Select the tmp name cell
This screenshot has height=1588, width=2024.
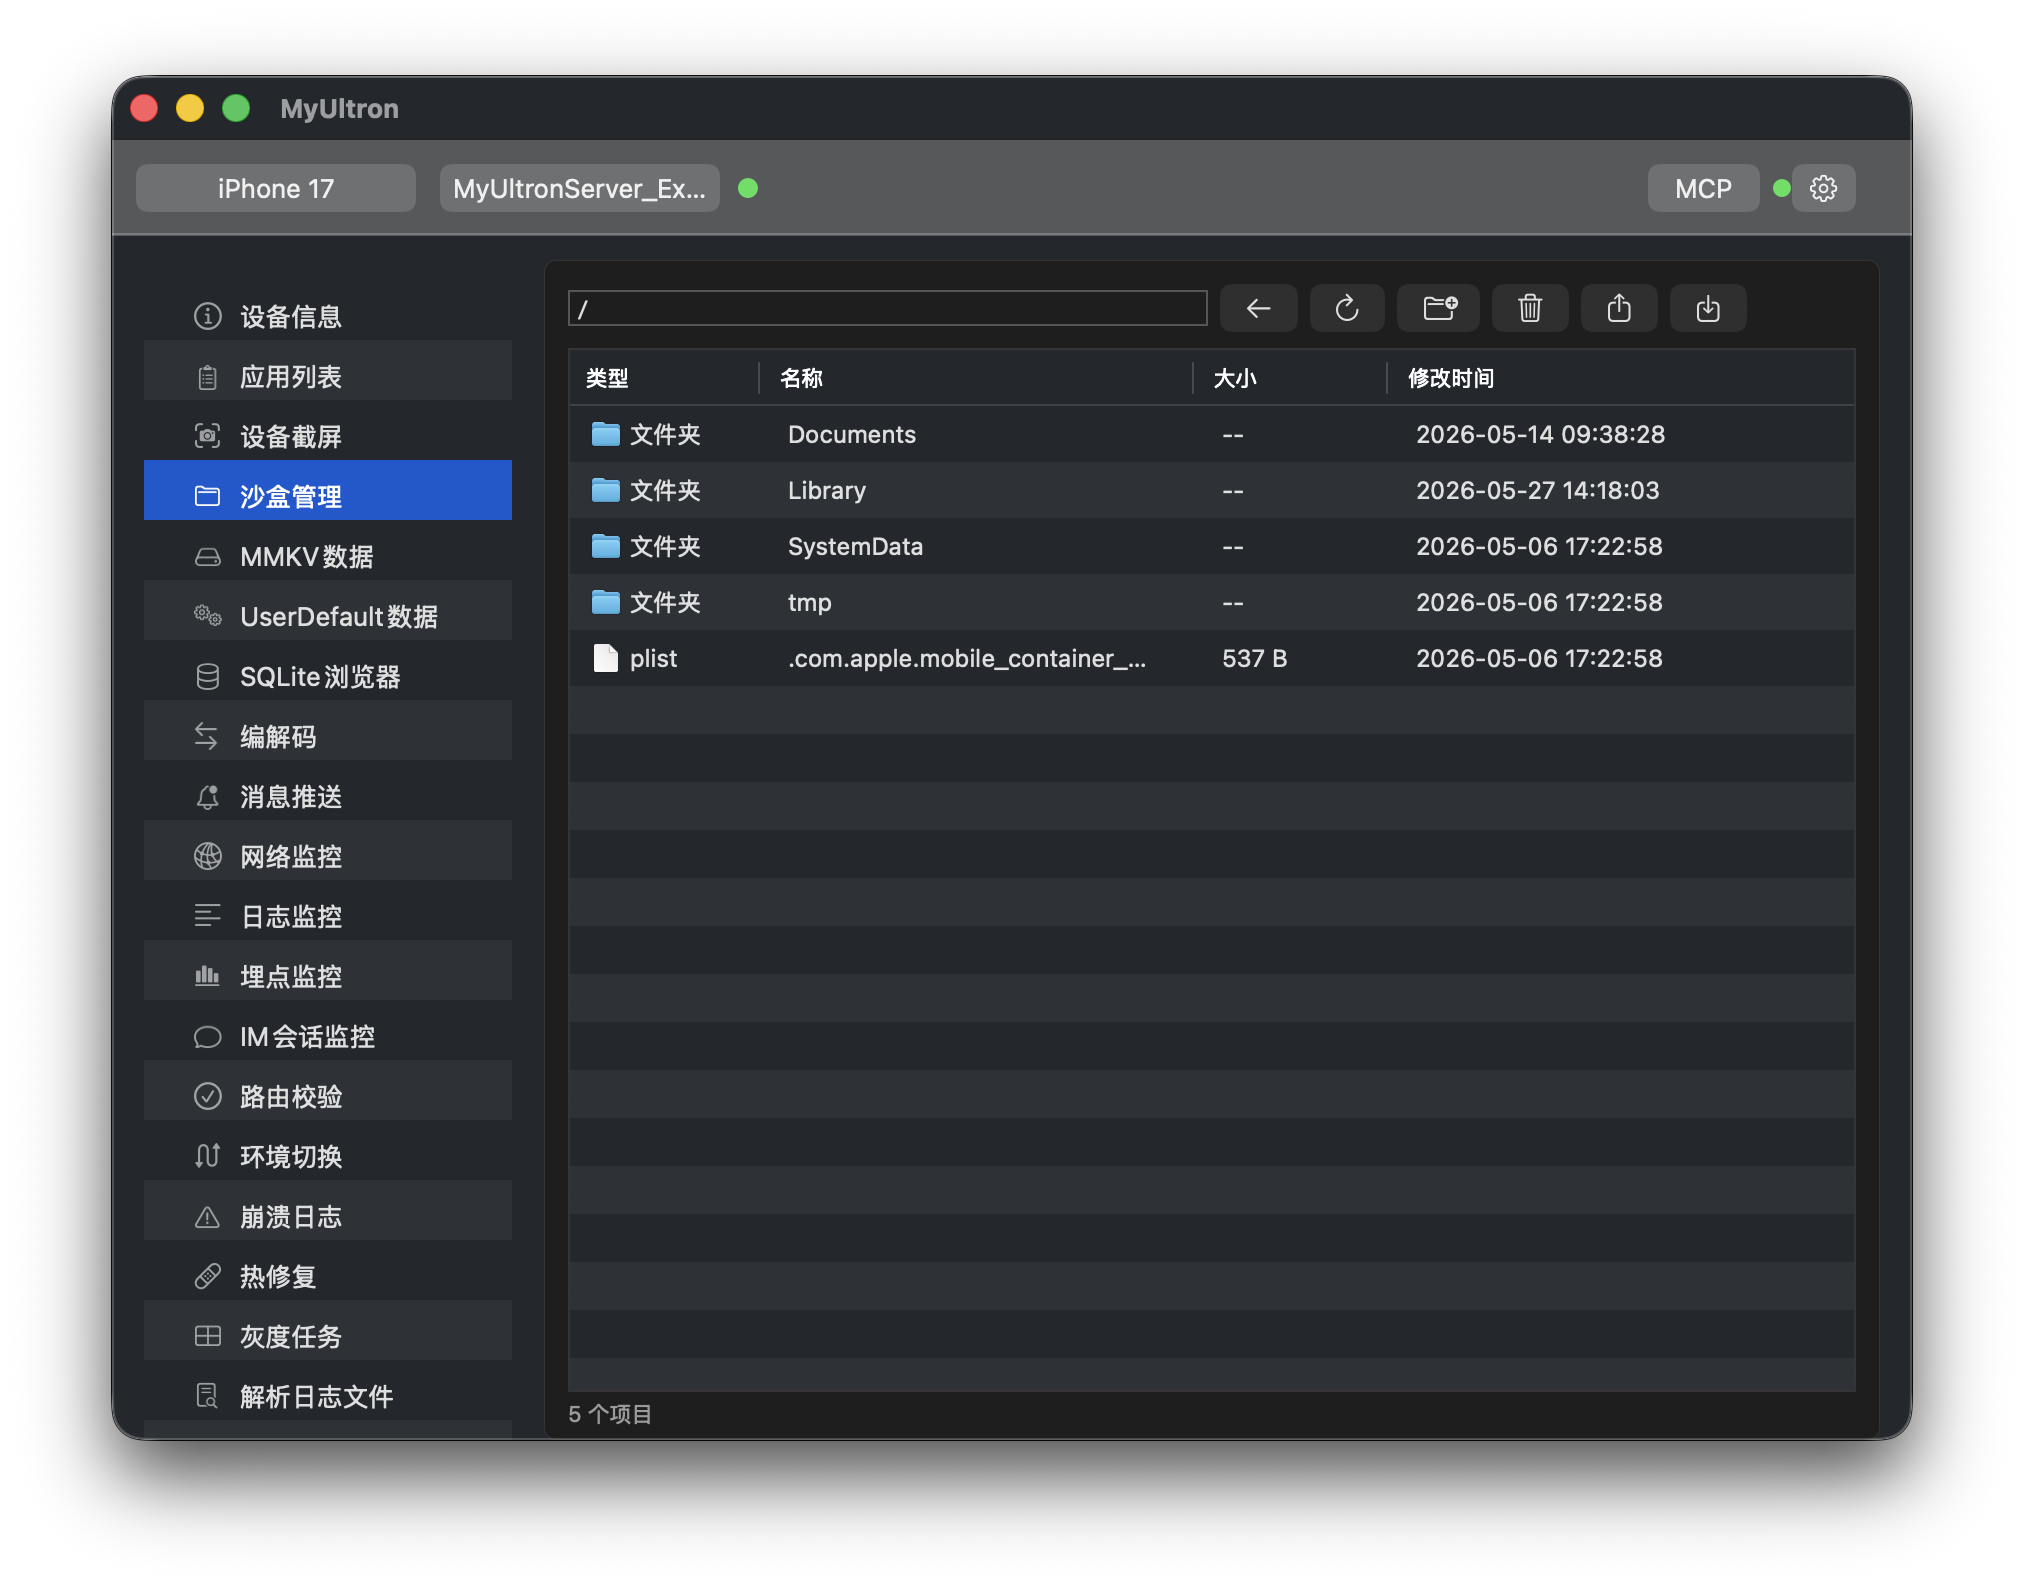(810, 602)
